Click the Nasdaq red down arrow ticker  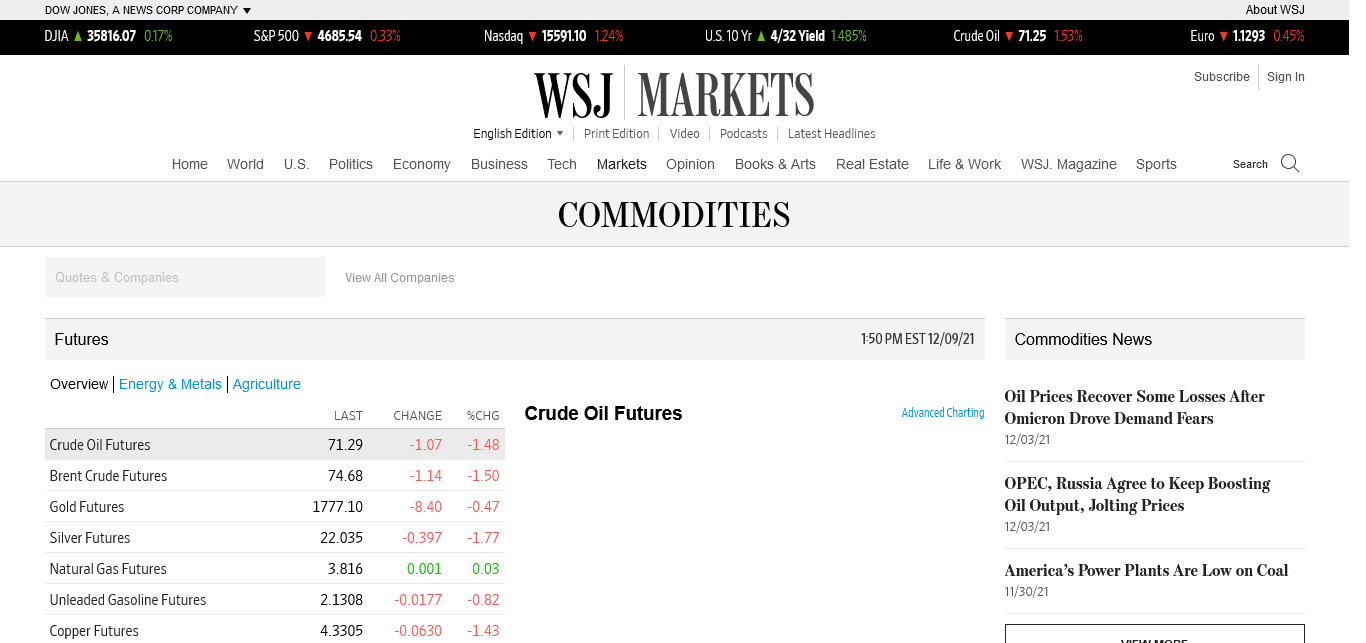point(533,36)
